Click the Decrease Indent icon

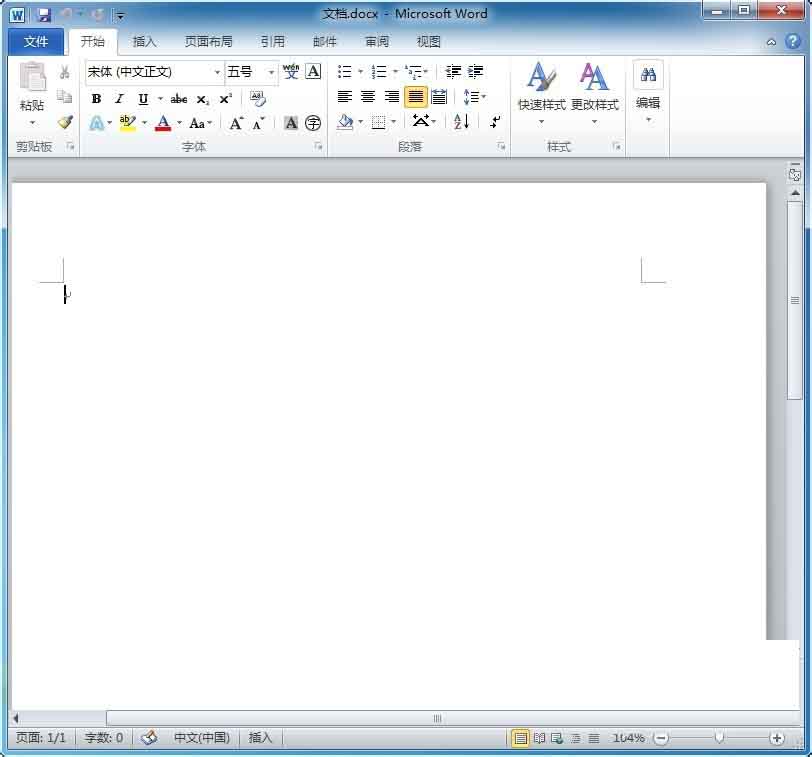453,72
